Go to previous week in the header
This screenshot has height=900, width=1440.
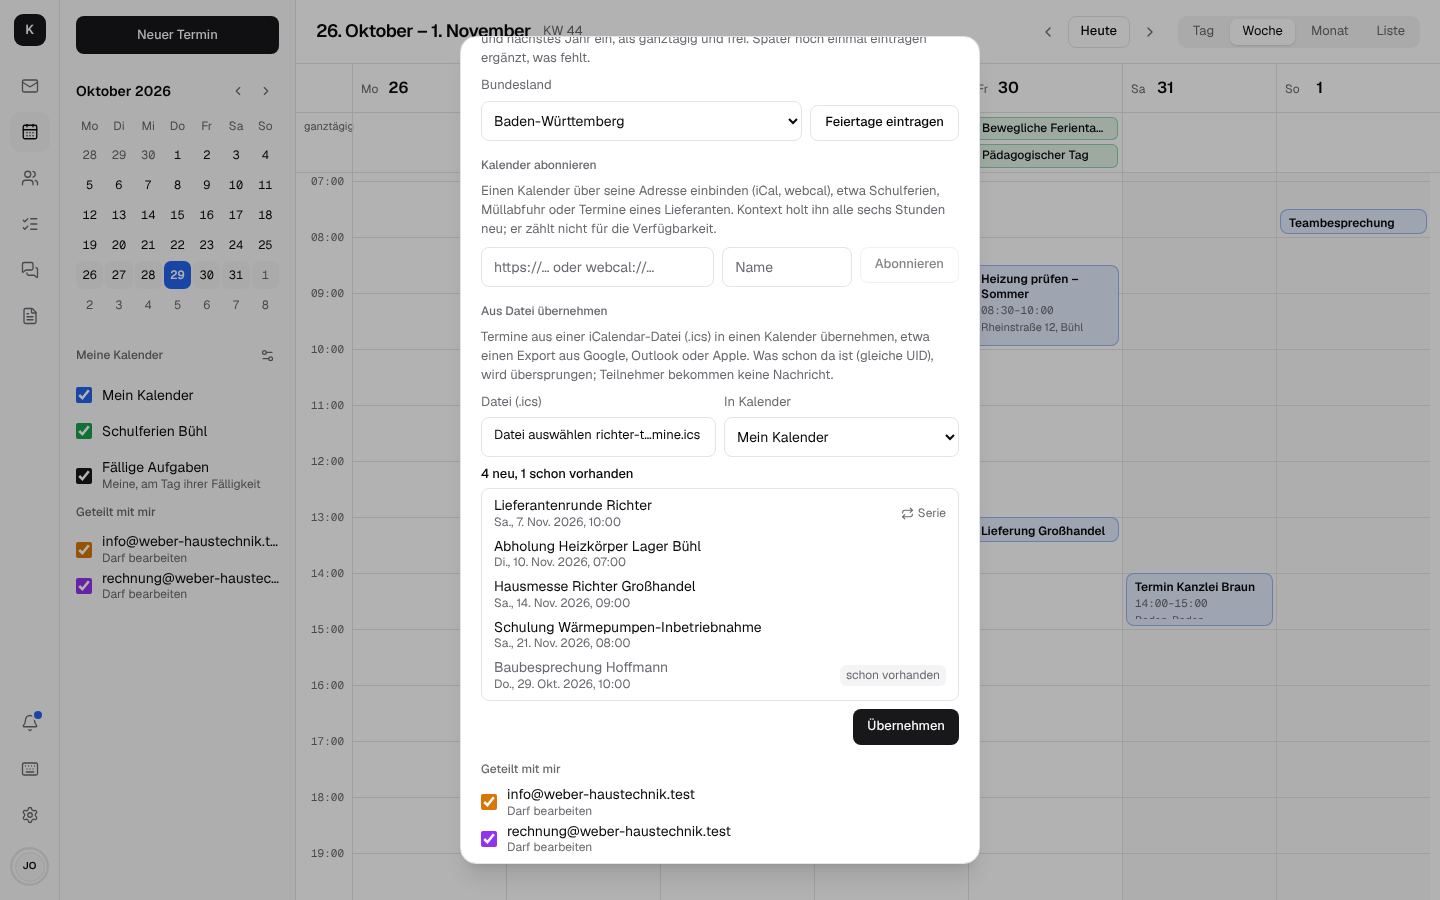(1048, 32)
